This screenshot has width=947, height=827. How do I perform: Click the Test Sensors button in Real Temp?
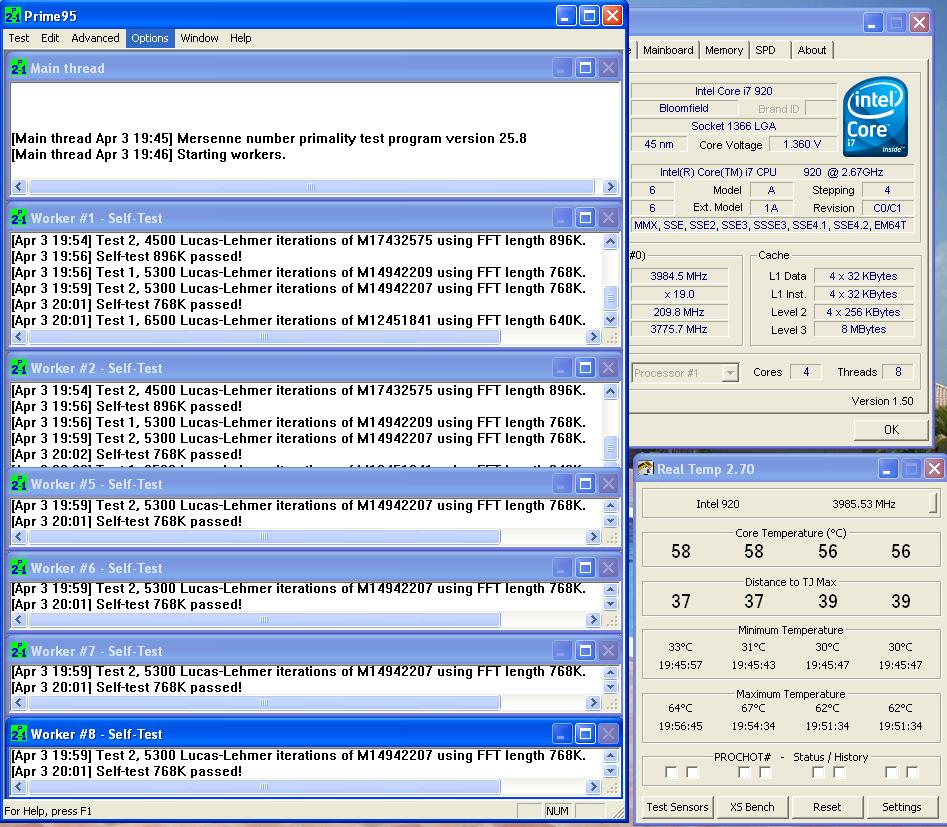point(677,807)
